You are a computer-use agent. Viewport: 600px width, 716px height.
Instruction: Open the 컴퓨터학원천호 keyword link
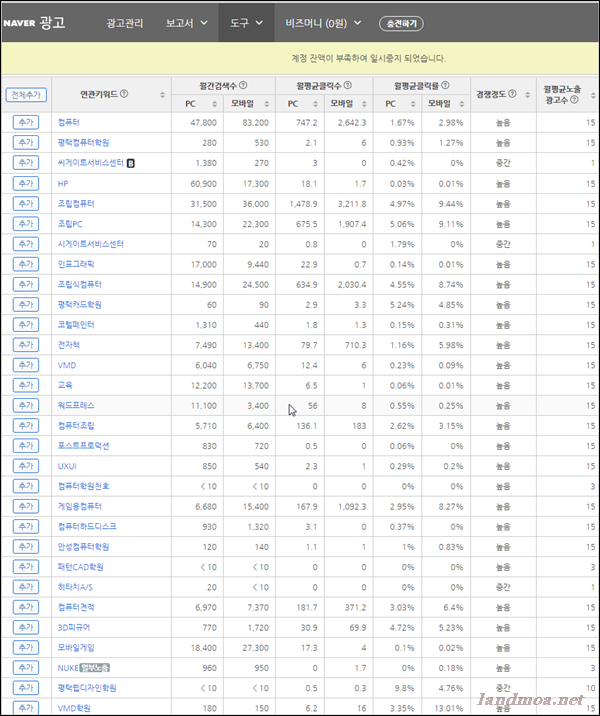click(x=83, y=486)
